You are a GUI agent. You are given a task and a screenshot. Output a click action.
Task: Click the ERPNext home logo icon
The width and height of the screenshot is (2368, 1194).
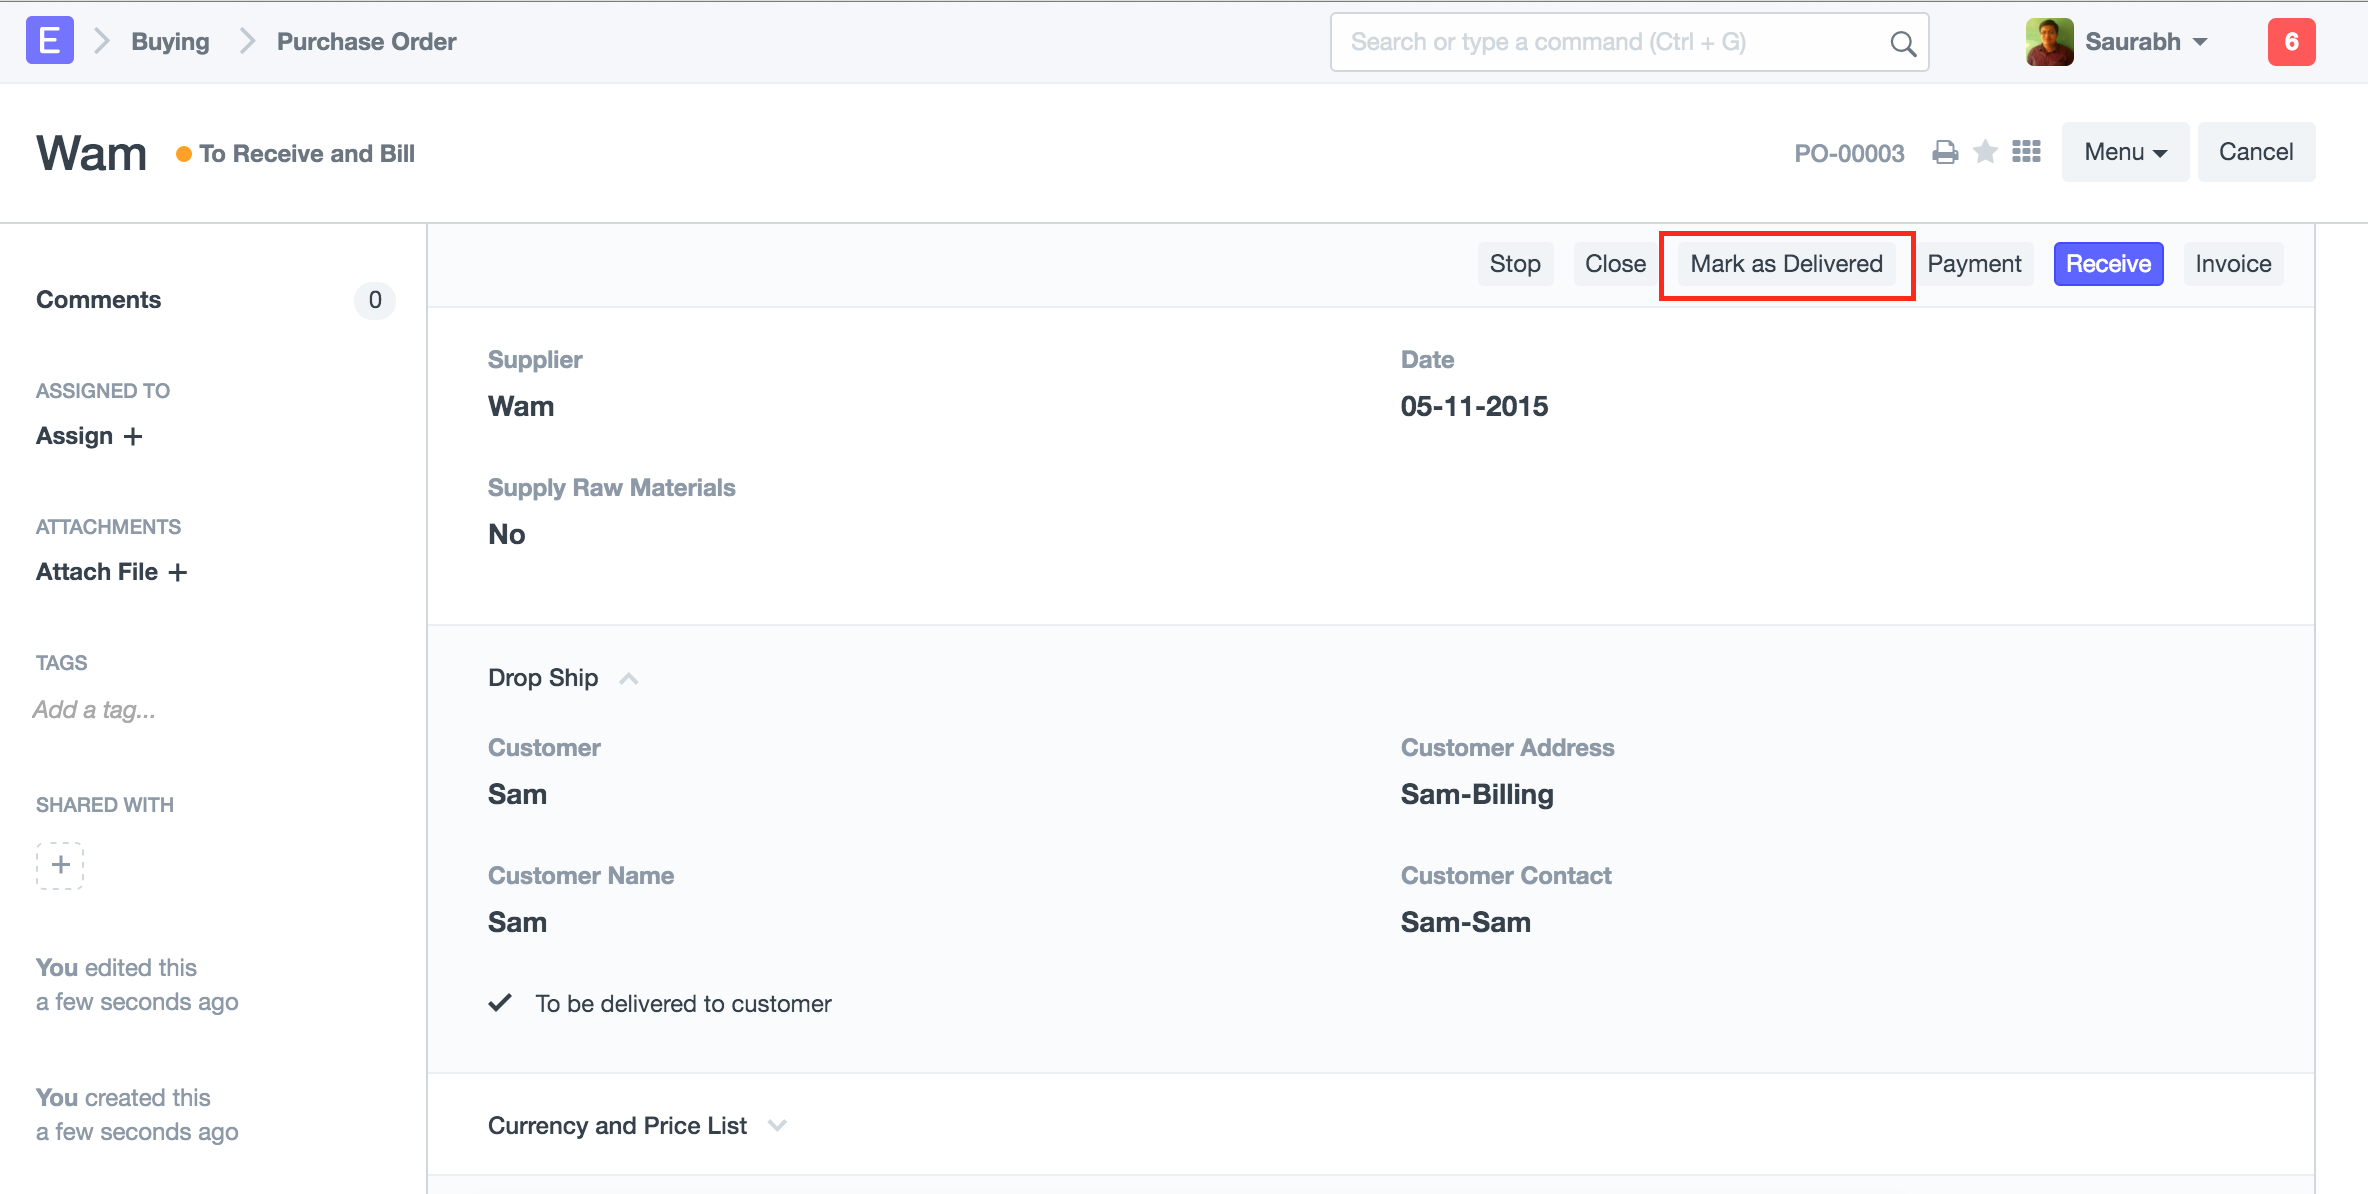[x=49, y=41]
